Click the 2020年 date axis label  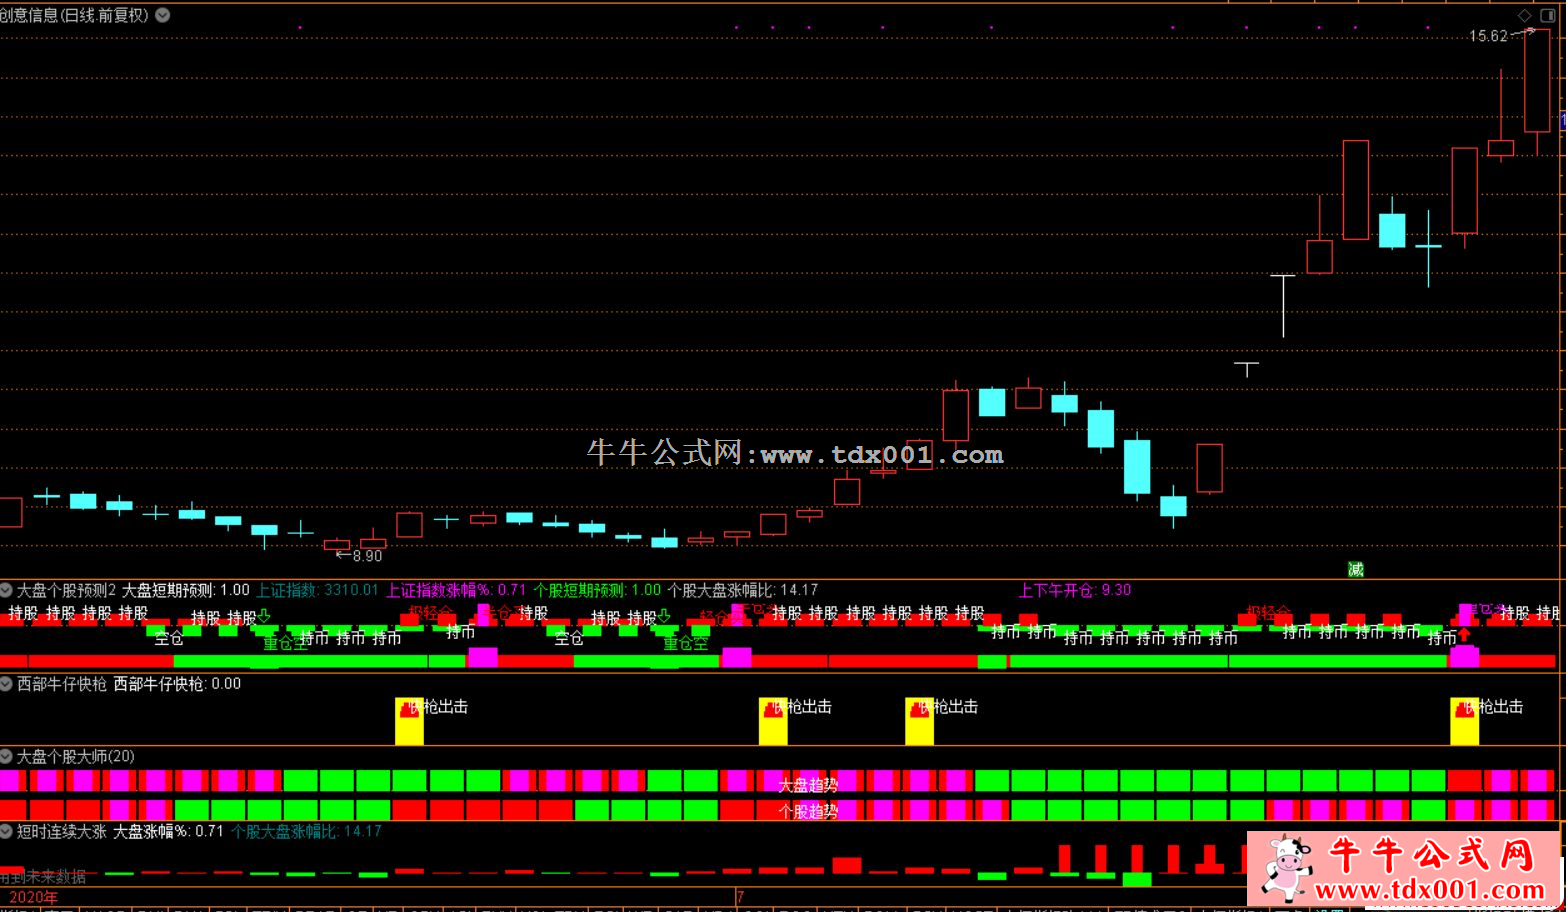(x=33, y=897)
